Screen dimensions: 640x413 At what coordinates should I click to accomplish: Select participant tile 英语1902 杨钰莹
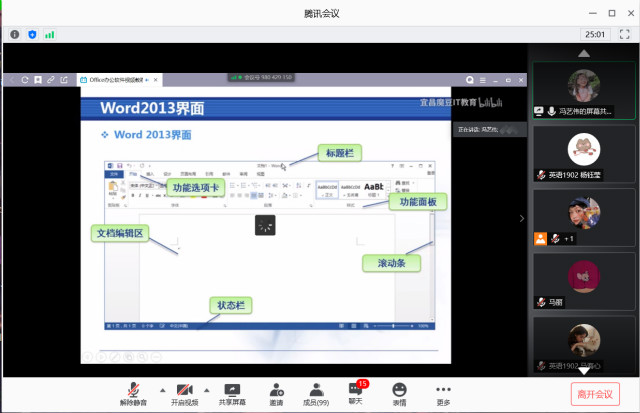pos(584,154)
